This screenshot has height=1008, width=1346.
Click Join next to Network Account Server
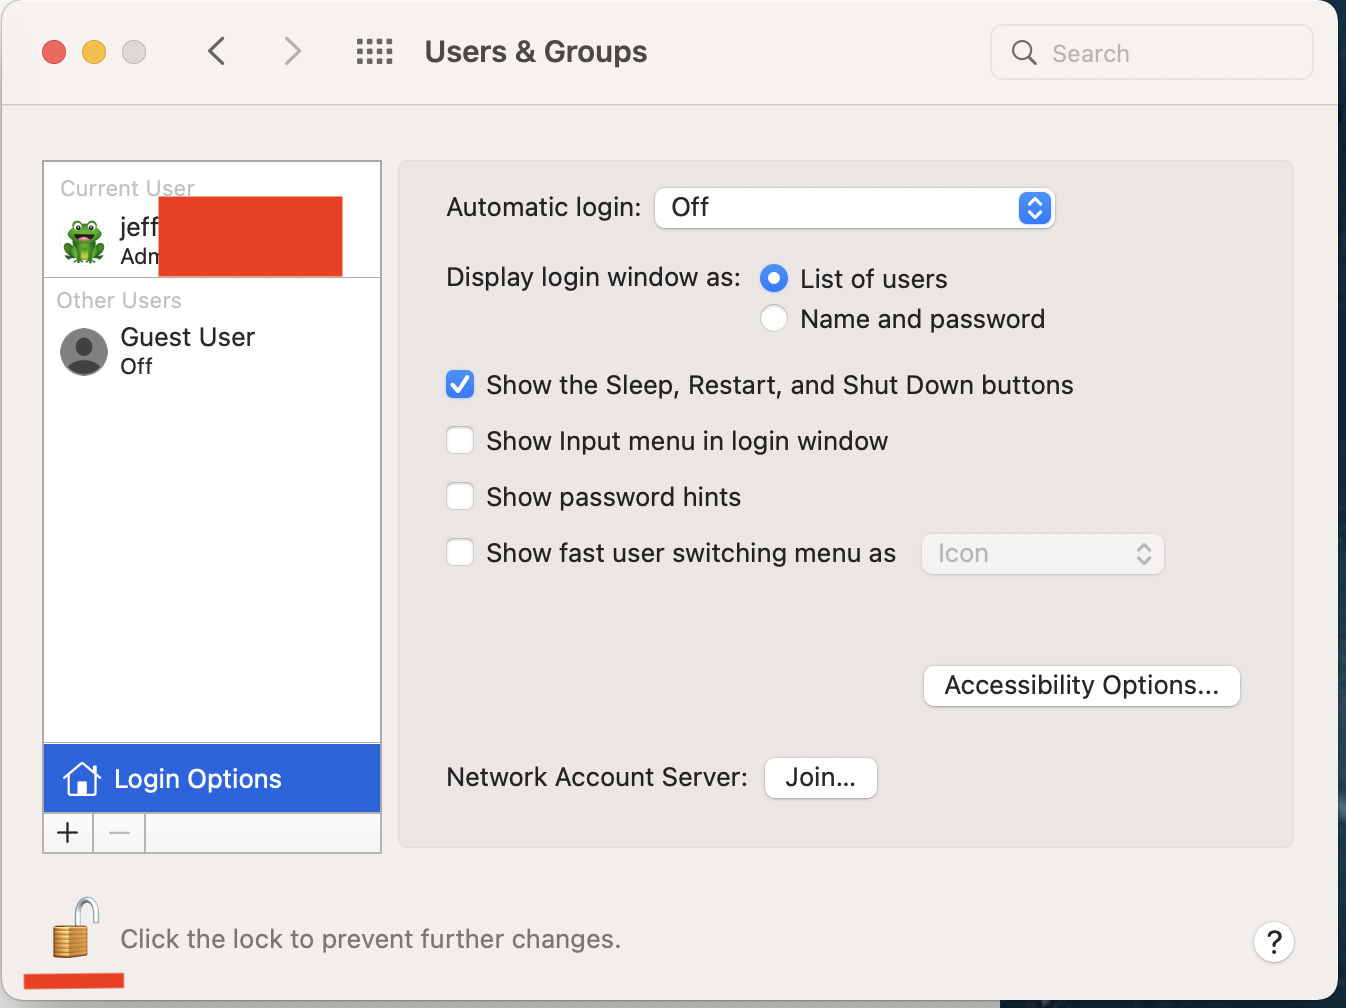[820, 778]
